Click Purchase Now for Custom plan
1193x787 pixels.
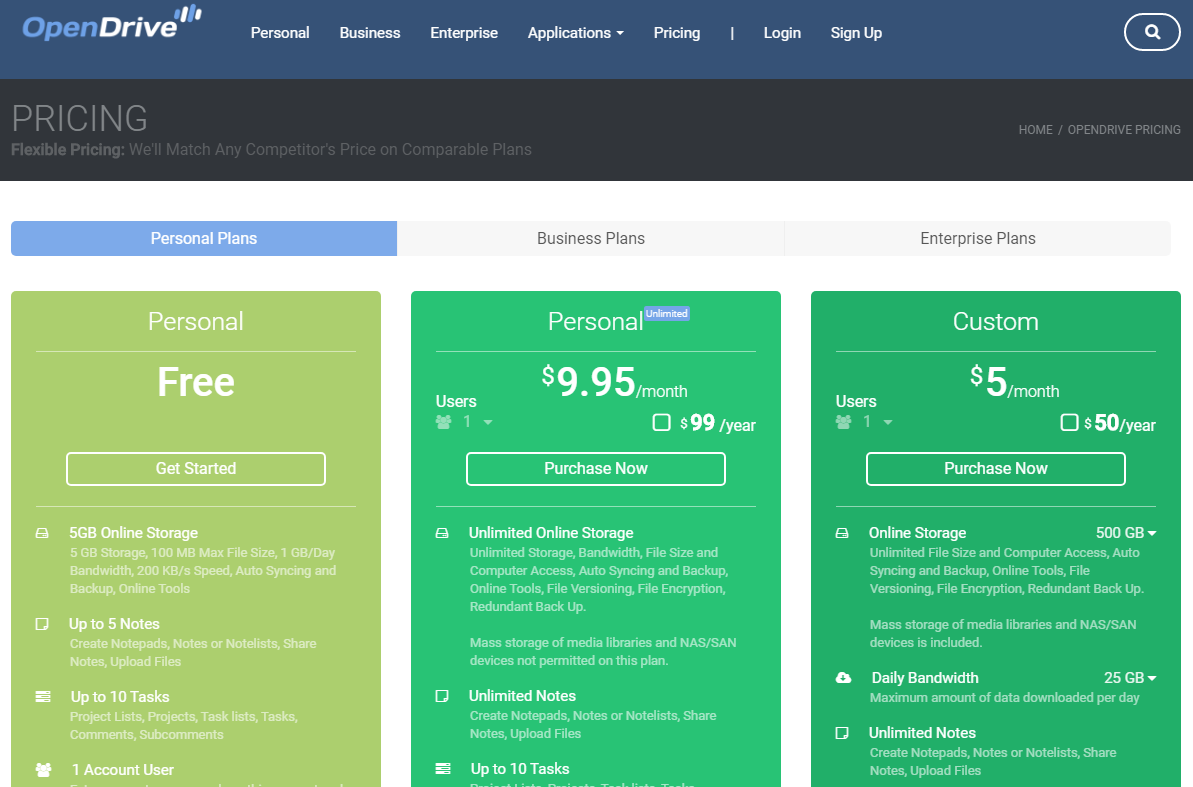point(996,469)
